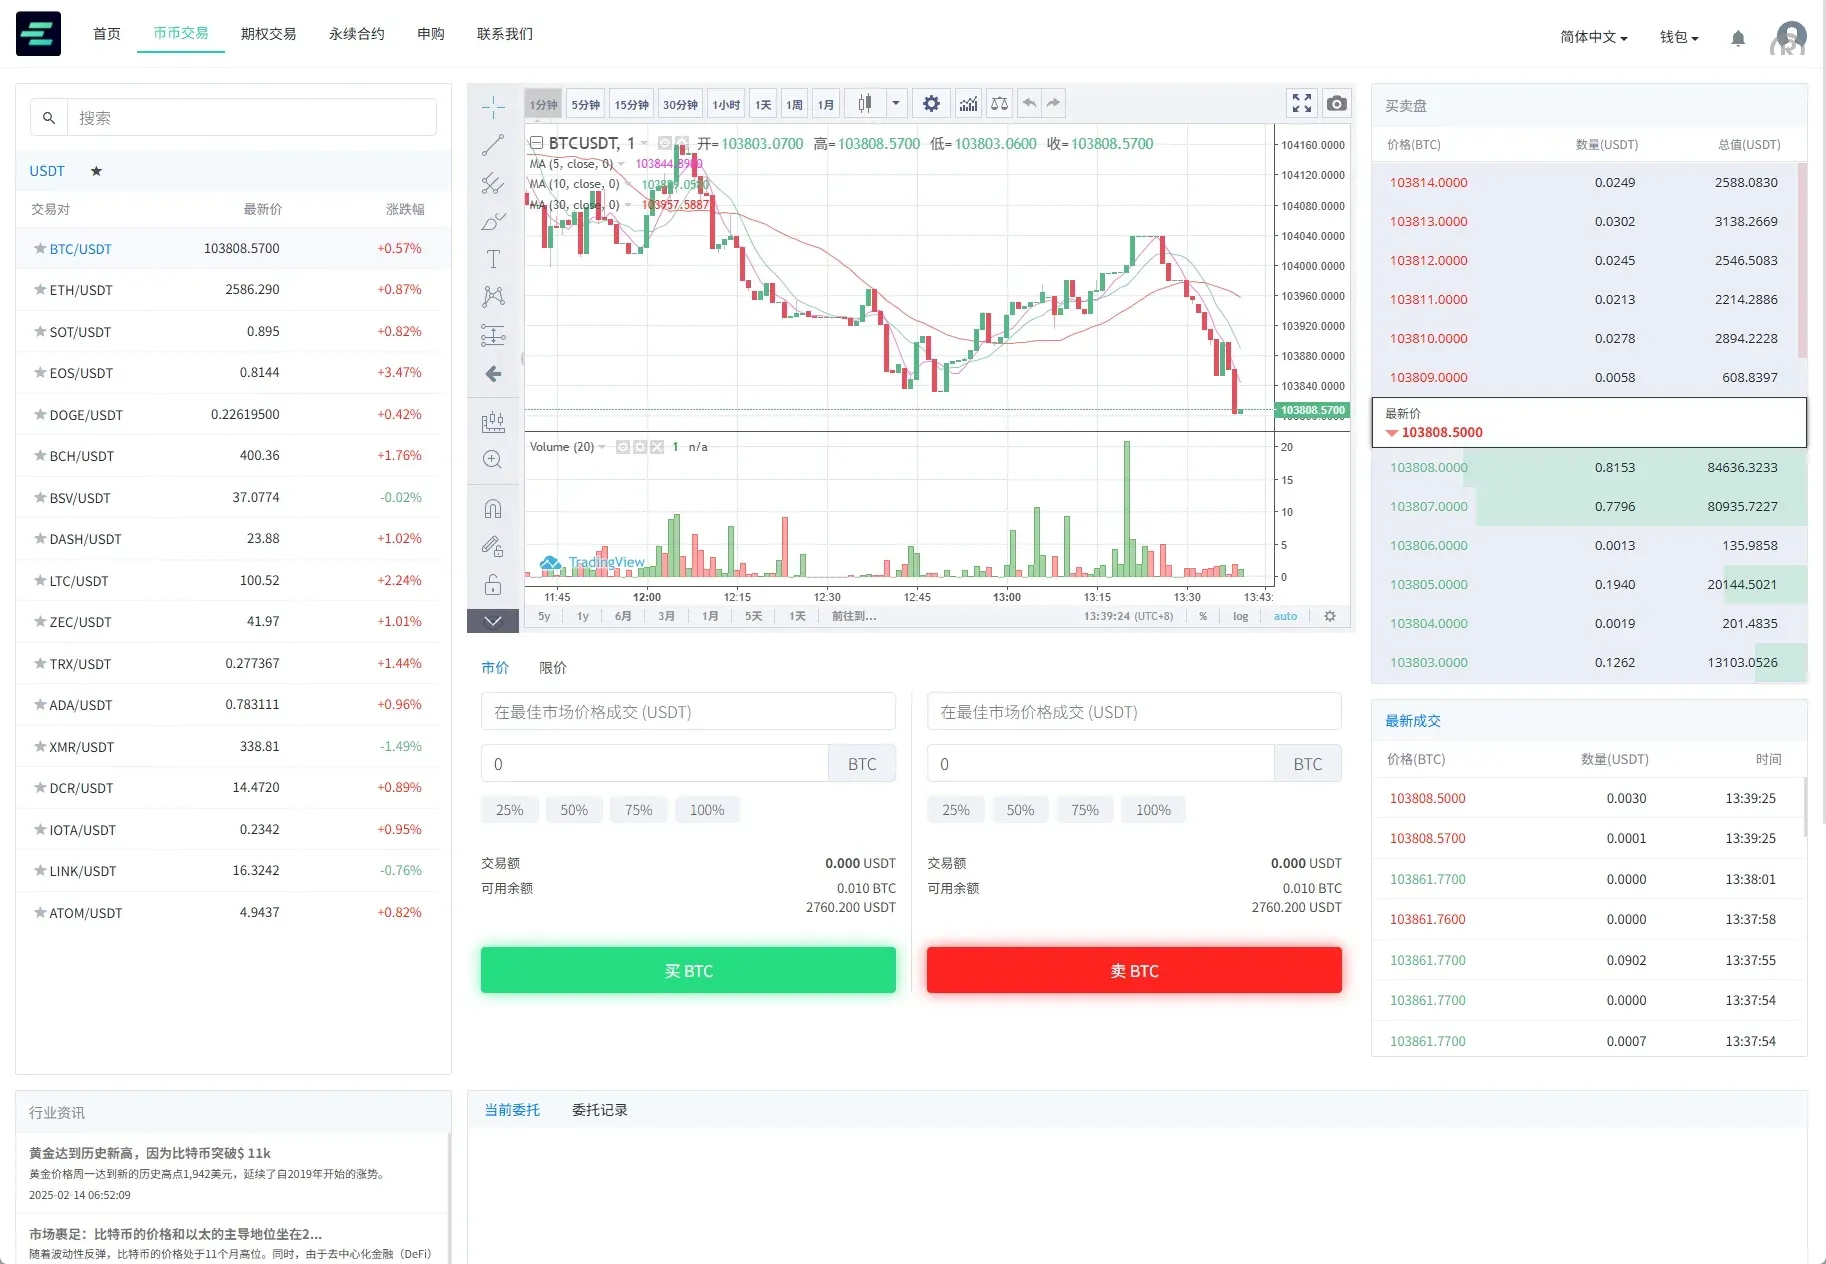The image size is (1826, 1264).
Task: Click the notification bell icon
Action: pos(1737,38)
